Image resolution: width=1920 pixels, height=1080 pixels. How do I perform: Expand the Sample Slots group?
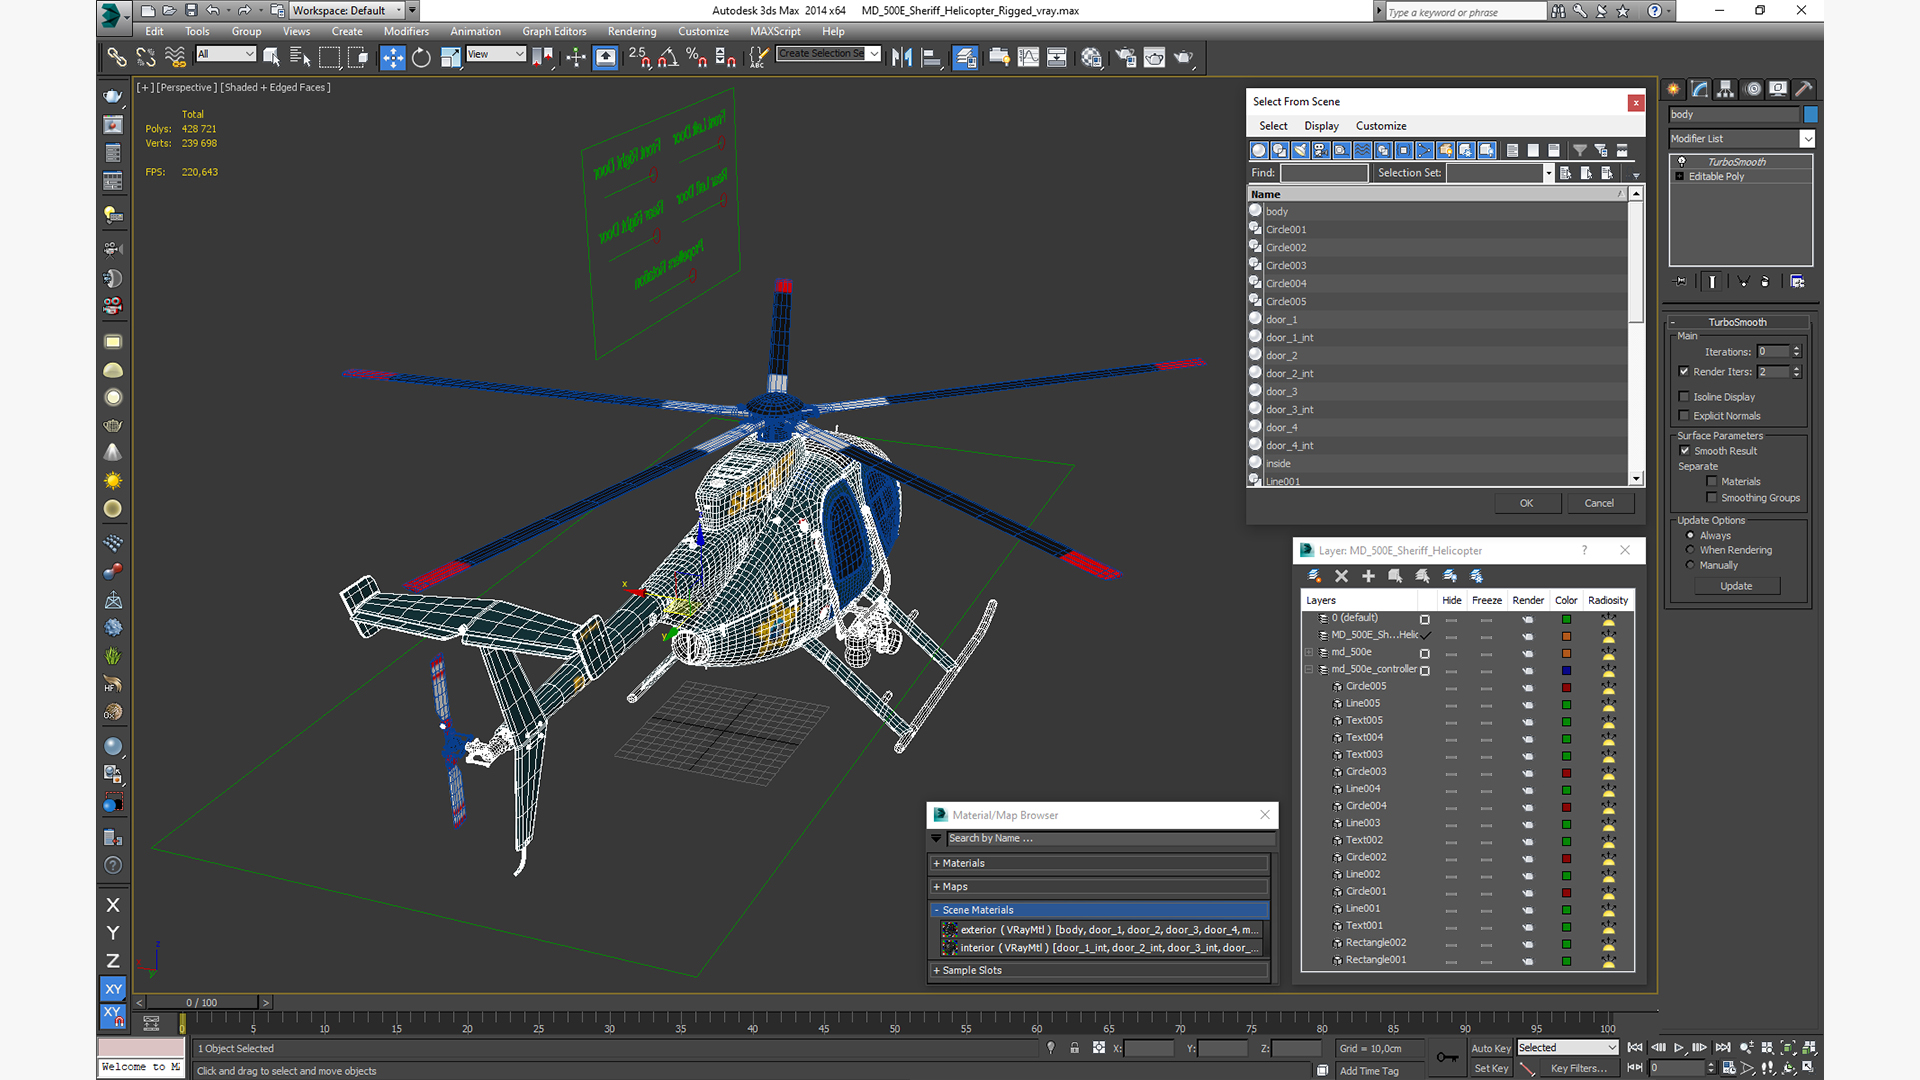1100,971
